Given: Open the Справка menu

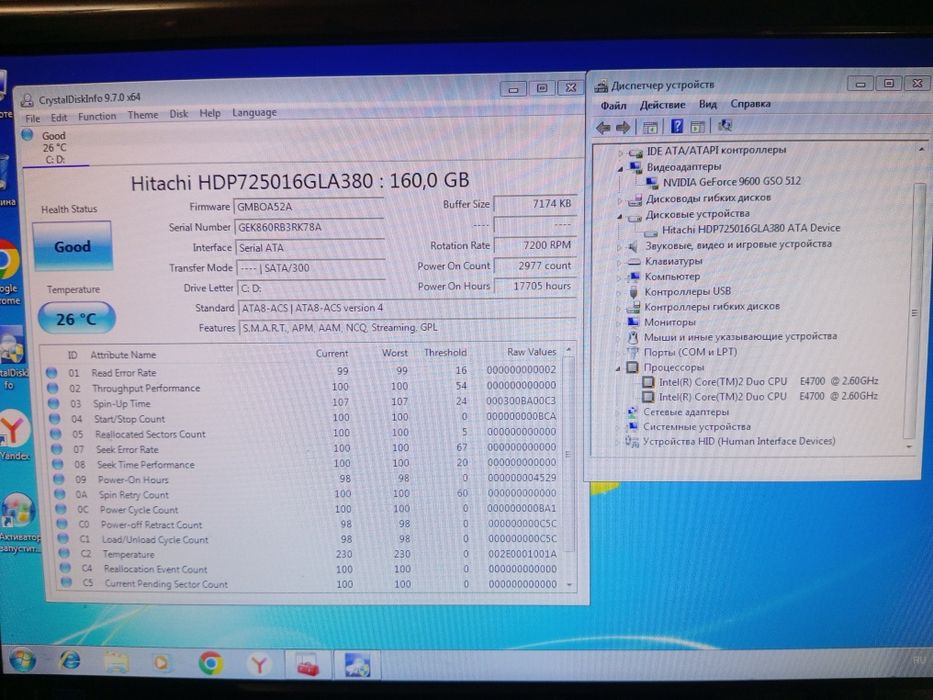Looking at the screenshot, I should [750, 104].
